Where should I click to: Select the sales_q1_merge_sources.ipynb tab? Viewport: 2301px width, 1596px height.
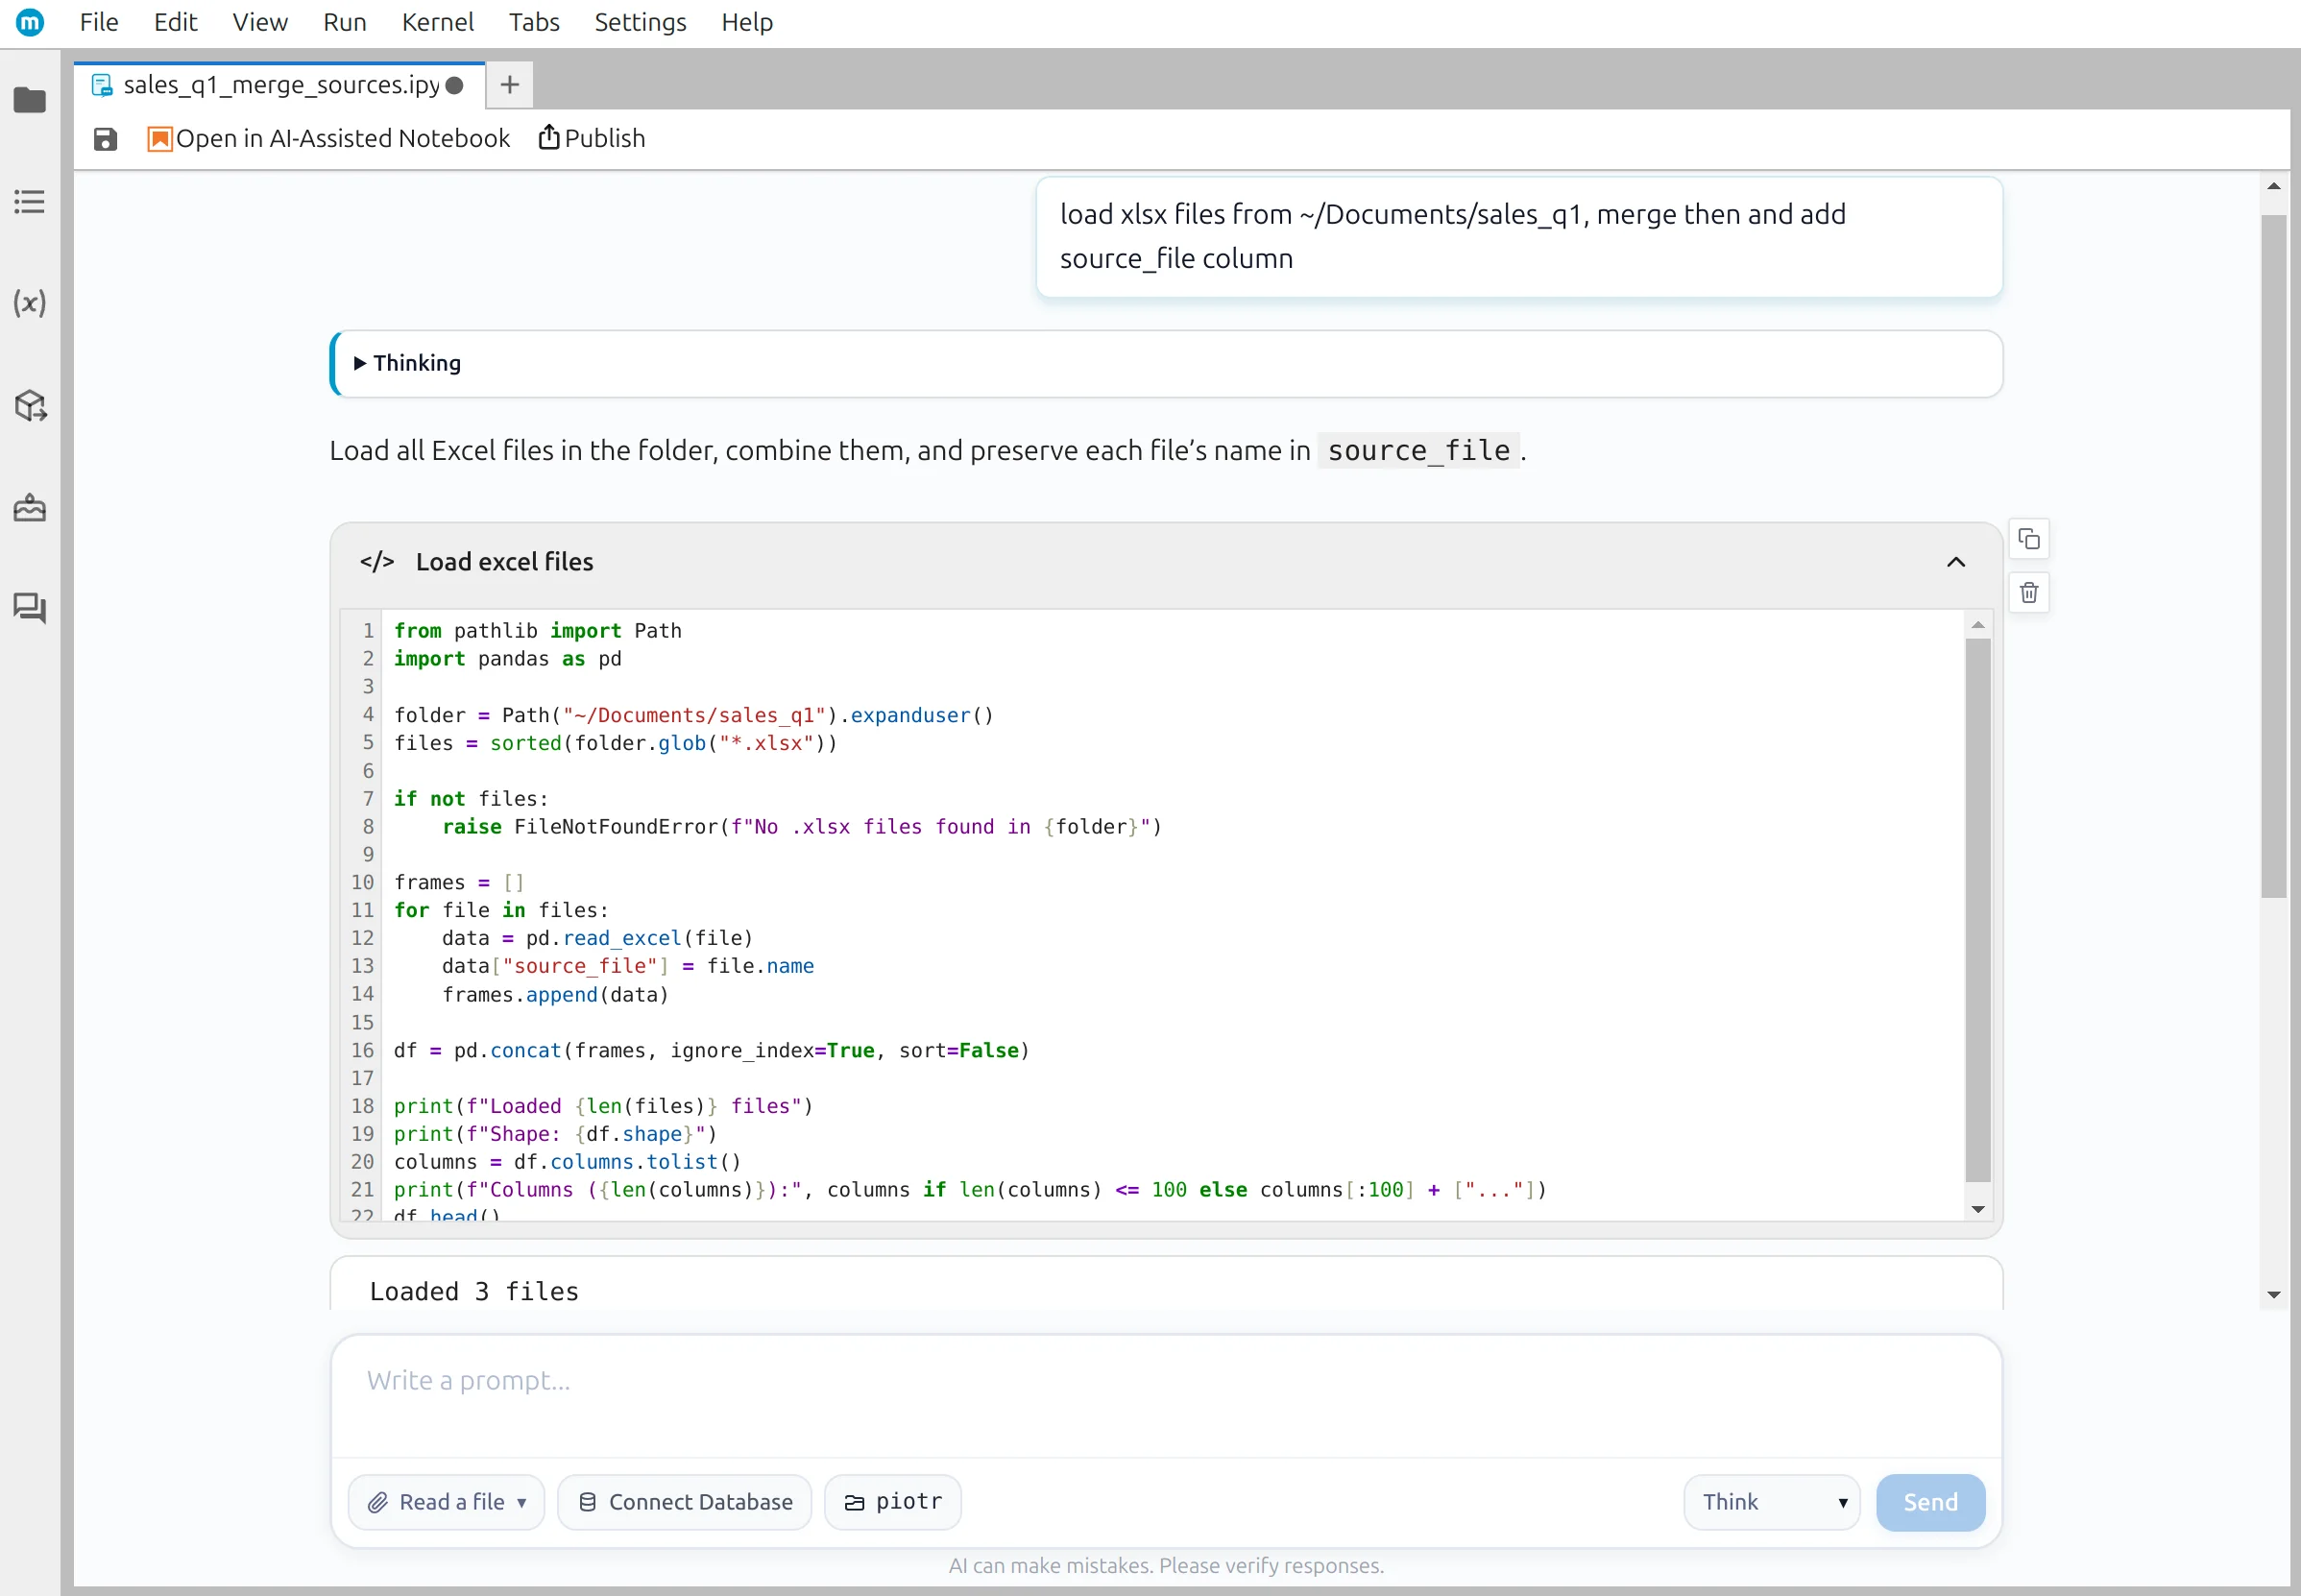pyautogui.click(x=280, y=85)
